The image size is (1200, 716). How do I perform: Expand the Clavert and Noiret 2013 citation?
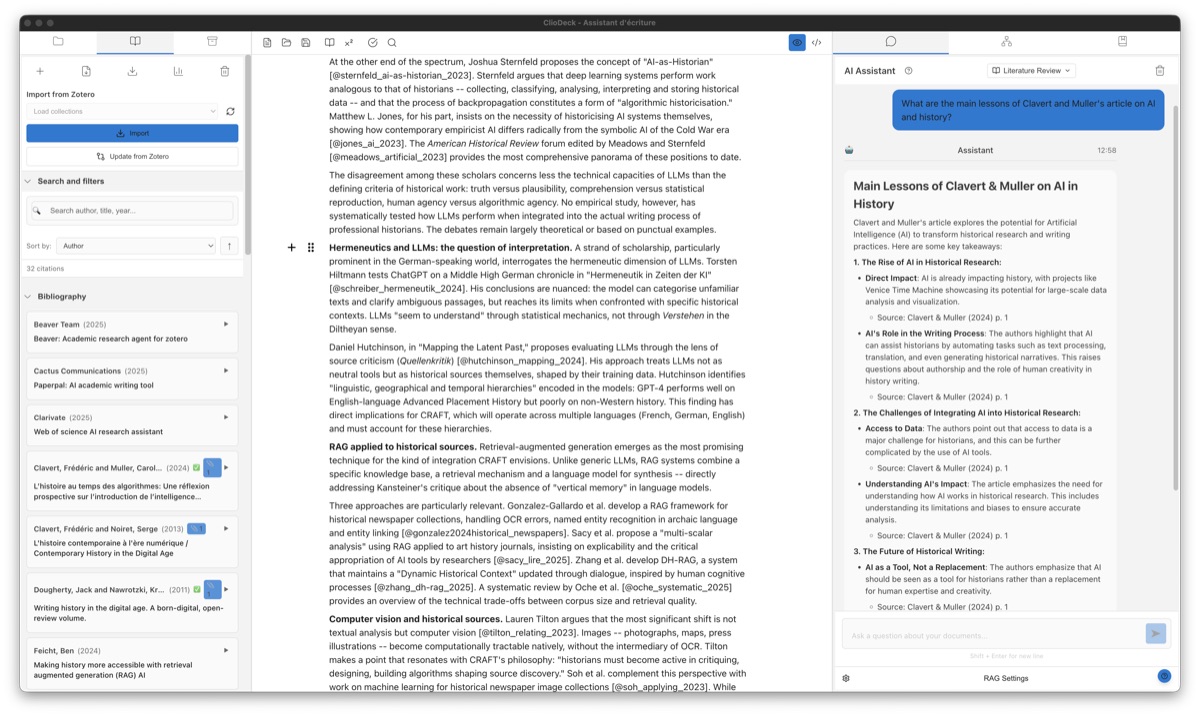pyautogui.click(x=226, y=528)
